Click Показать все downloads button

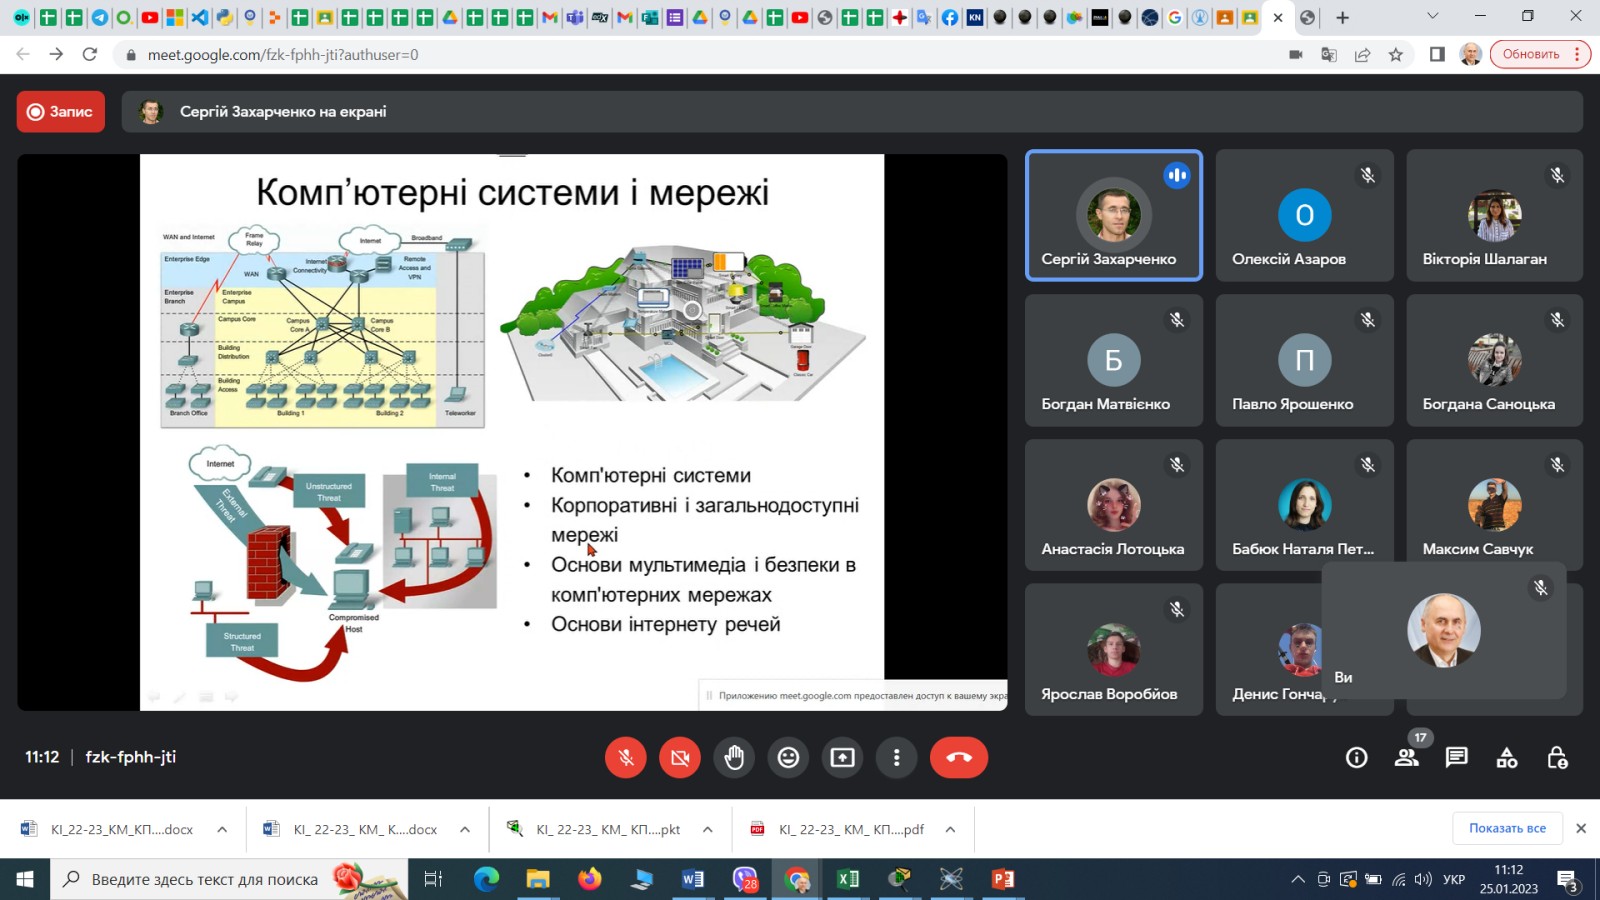(x=1507, y=828)
